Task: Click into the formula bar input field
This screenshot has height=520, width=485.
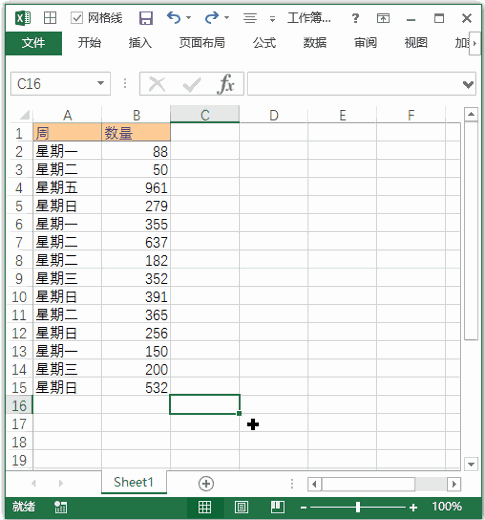Action: coord(355,84)
